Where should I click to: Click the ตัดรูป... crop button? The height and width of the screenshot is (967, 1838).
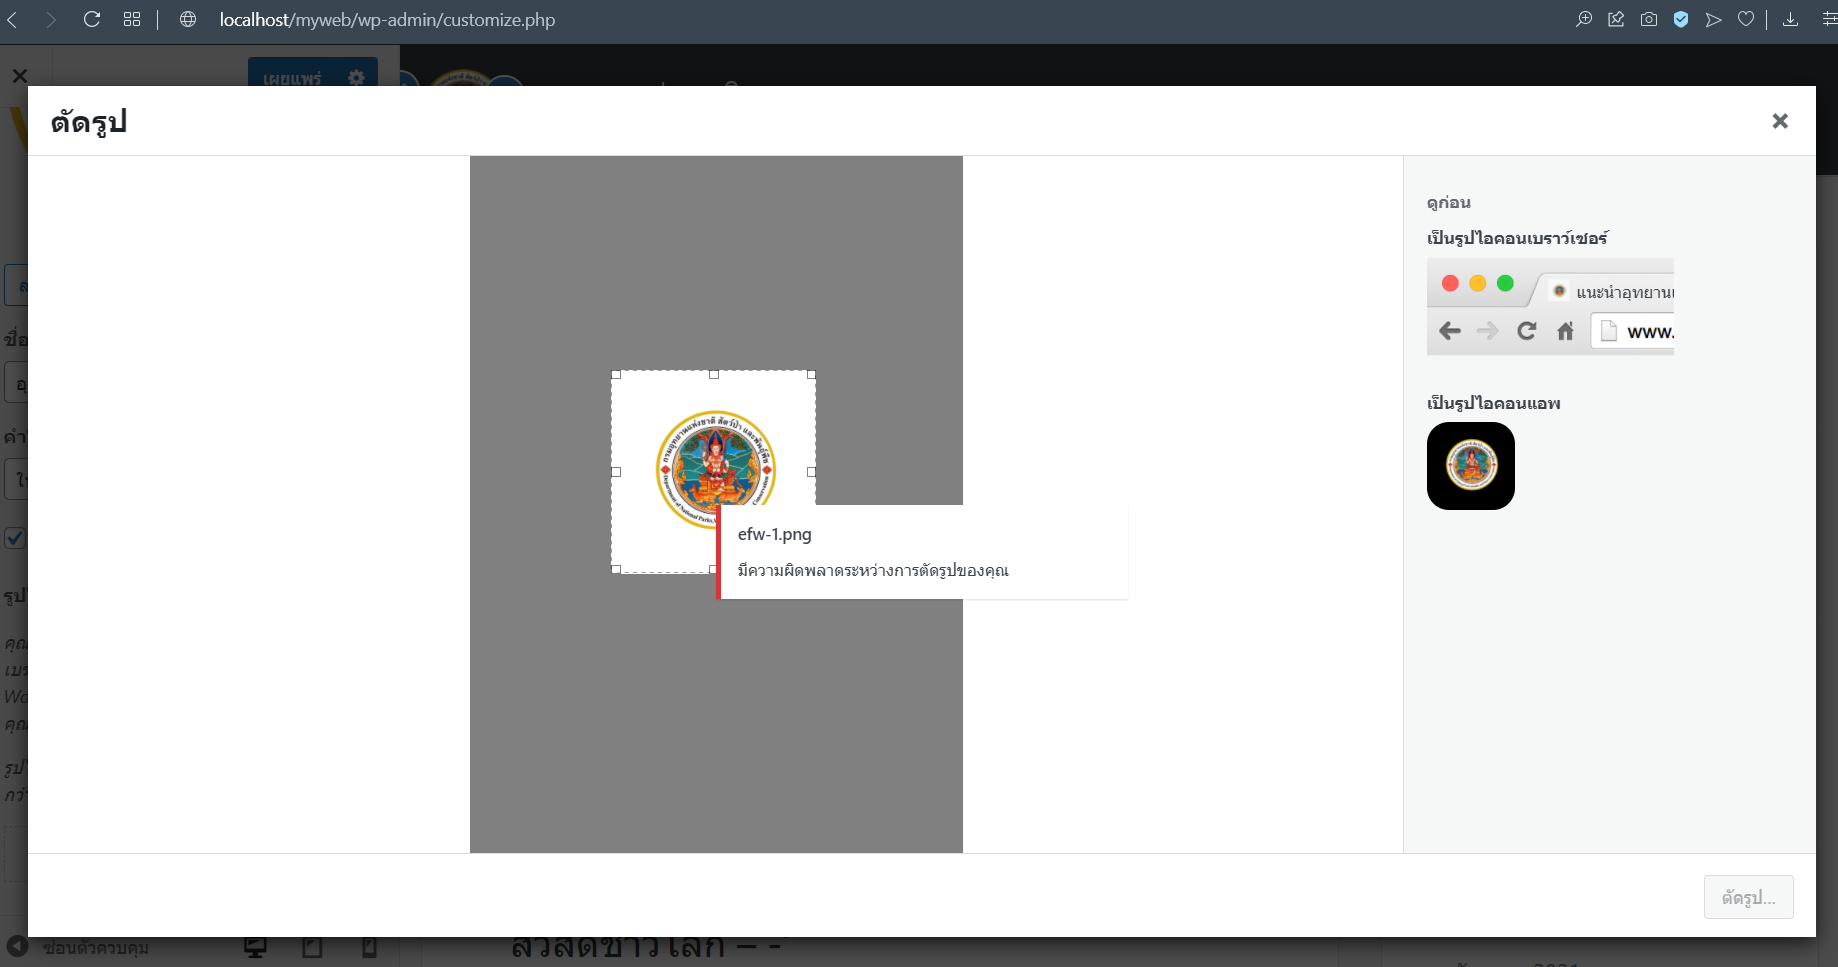1749,898
